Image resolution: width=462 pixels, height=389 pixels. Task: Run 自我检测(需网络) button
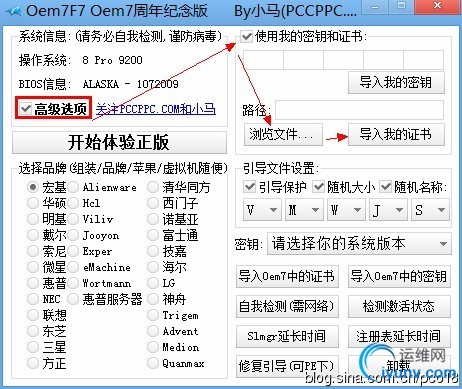click(x=287, y=306)
